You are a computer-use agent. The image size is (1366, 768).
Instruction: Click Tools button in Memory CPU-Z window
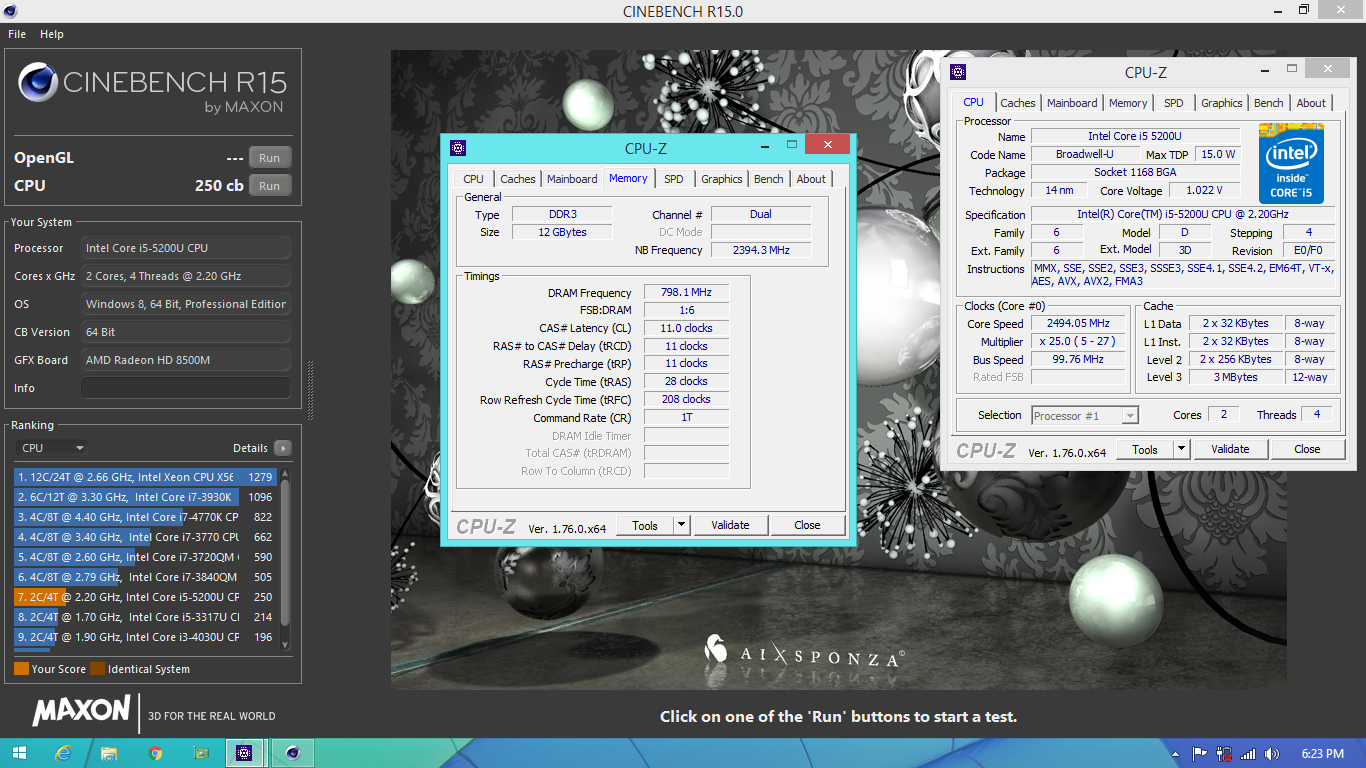click(x=645, y=525)
